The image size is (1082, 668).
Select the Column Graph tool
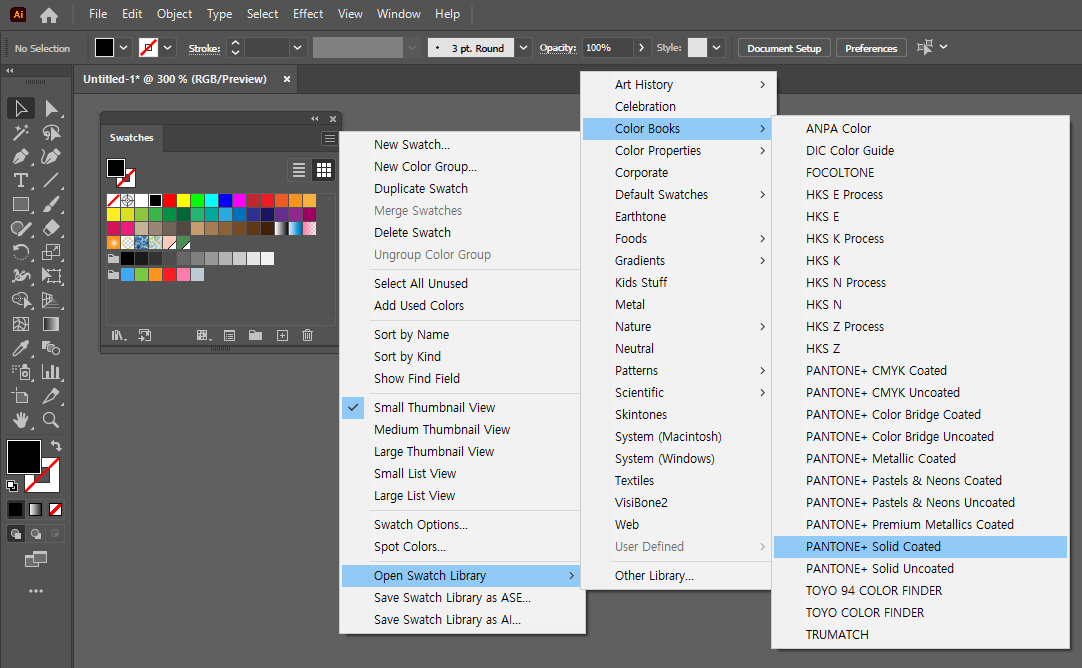(x=51, y=372)
